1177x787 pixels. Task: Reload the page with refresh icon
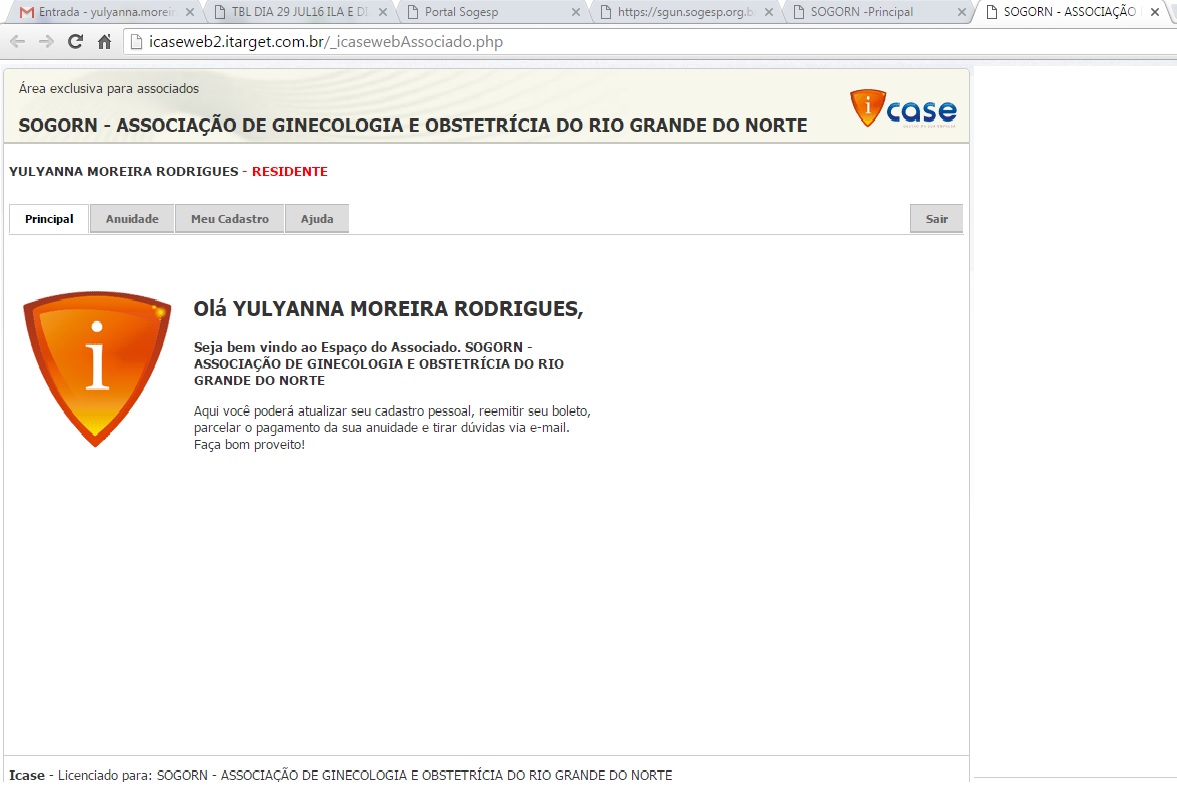[75, 42]
